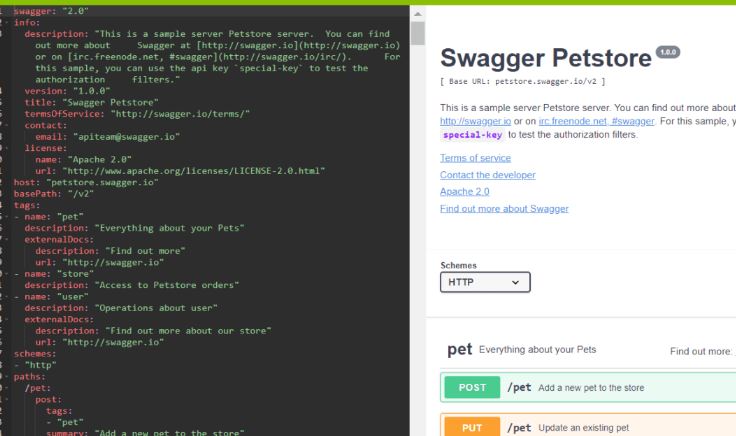
Task: Open the Contact the developer link
Action: tap(488, 175)
